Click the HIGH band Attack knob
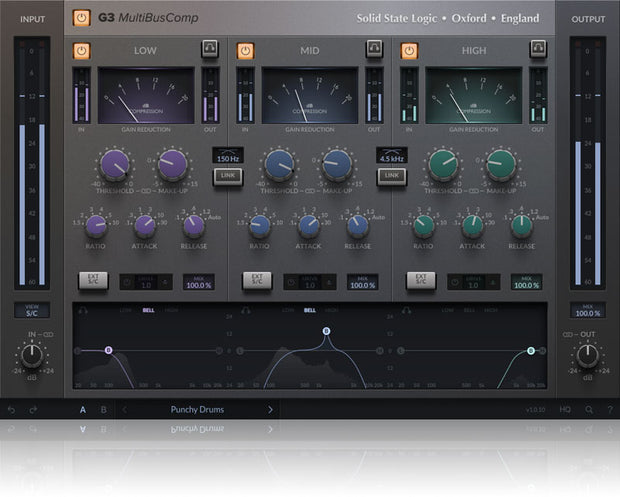 [x=473, y=226]
